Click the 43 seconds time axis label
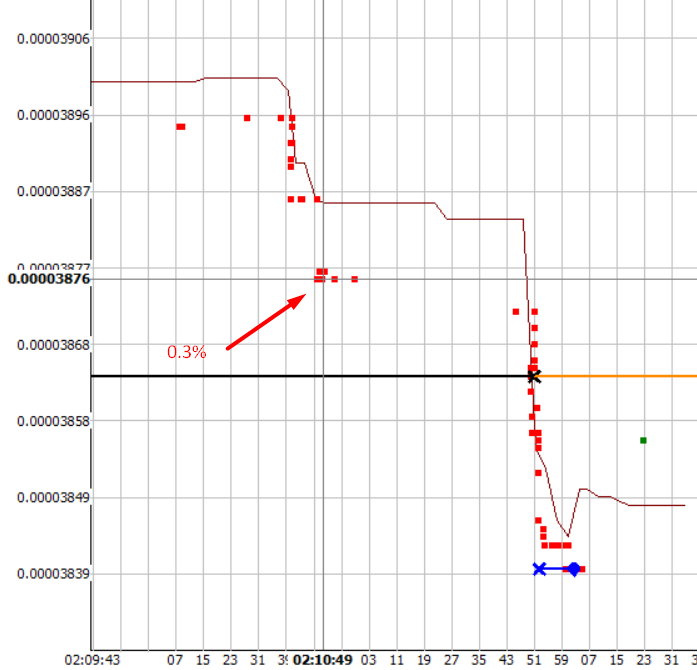This screenshot has width=697, height=670. click(506, 660)
